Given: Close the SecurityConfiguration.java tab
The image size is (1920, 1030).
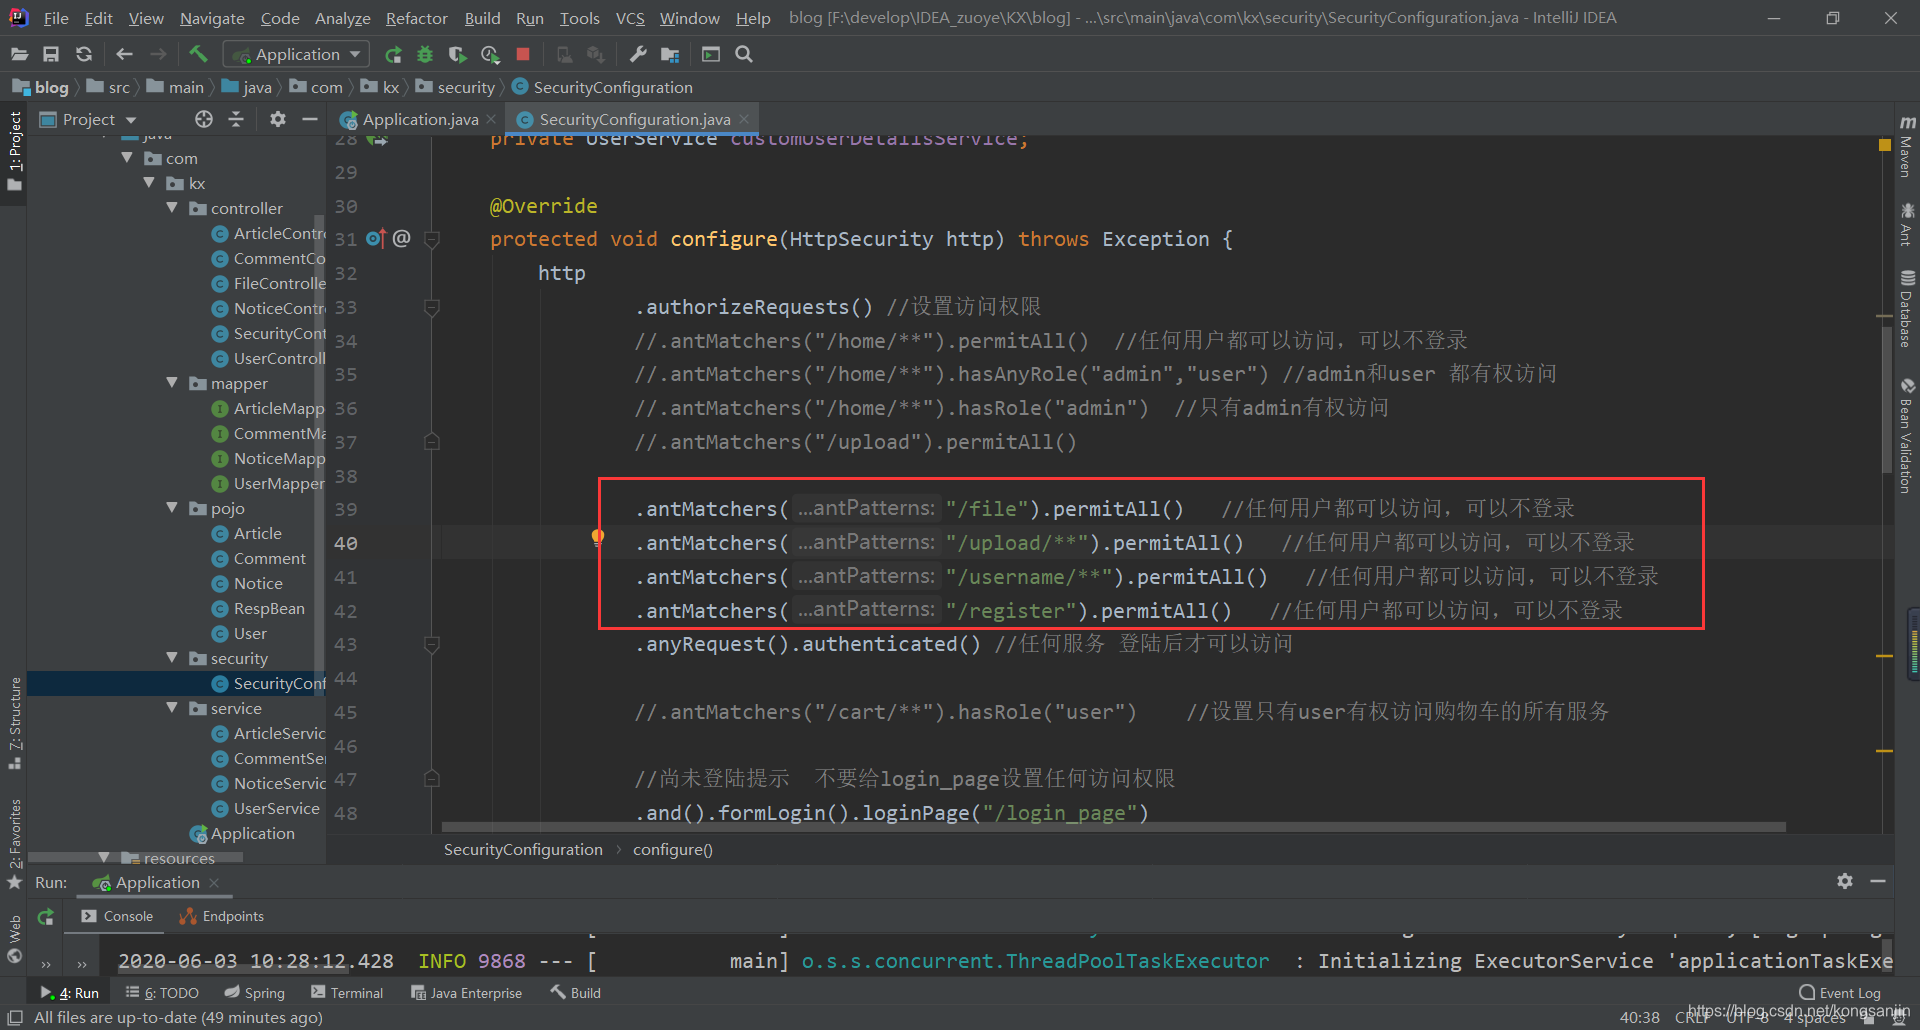Looking at the screenshot, I should click(744, 119).
